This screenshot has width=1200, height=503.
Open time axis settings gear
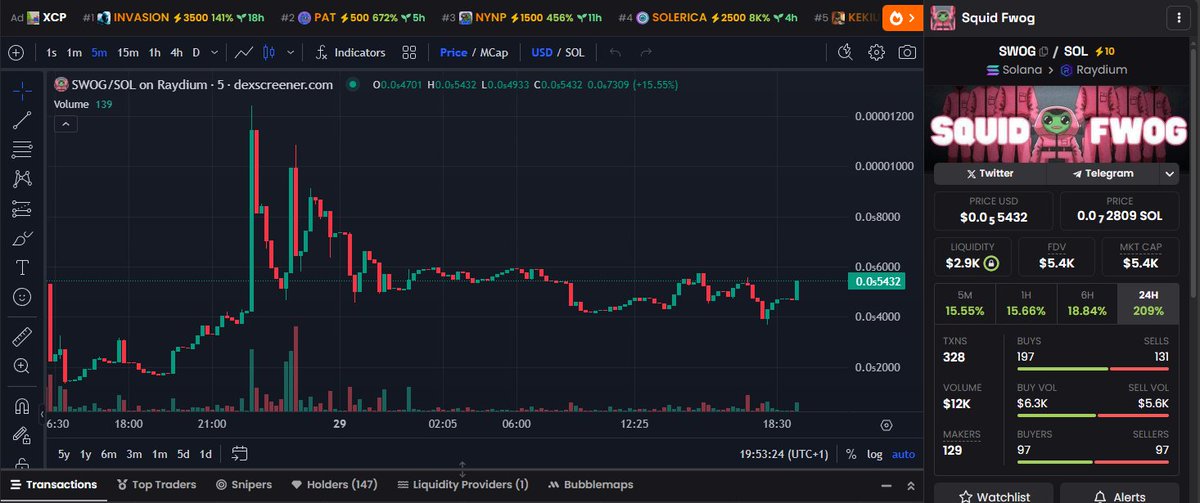coord(886,425)
